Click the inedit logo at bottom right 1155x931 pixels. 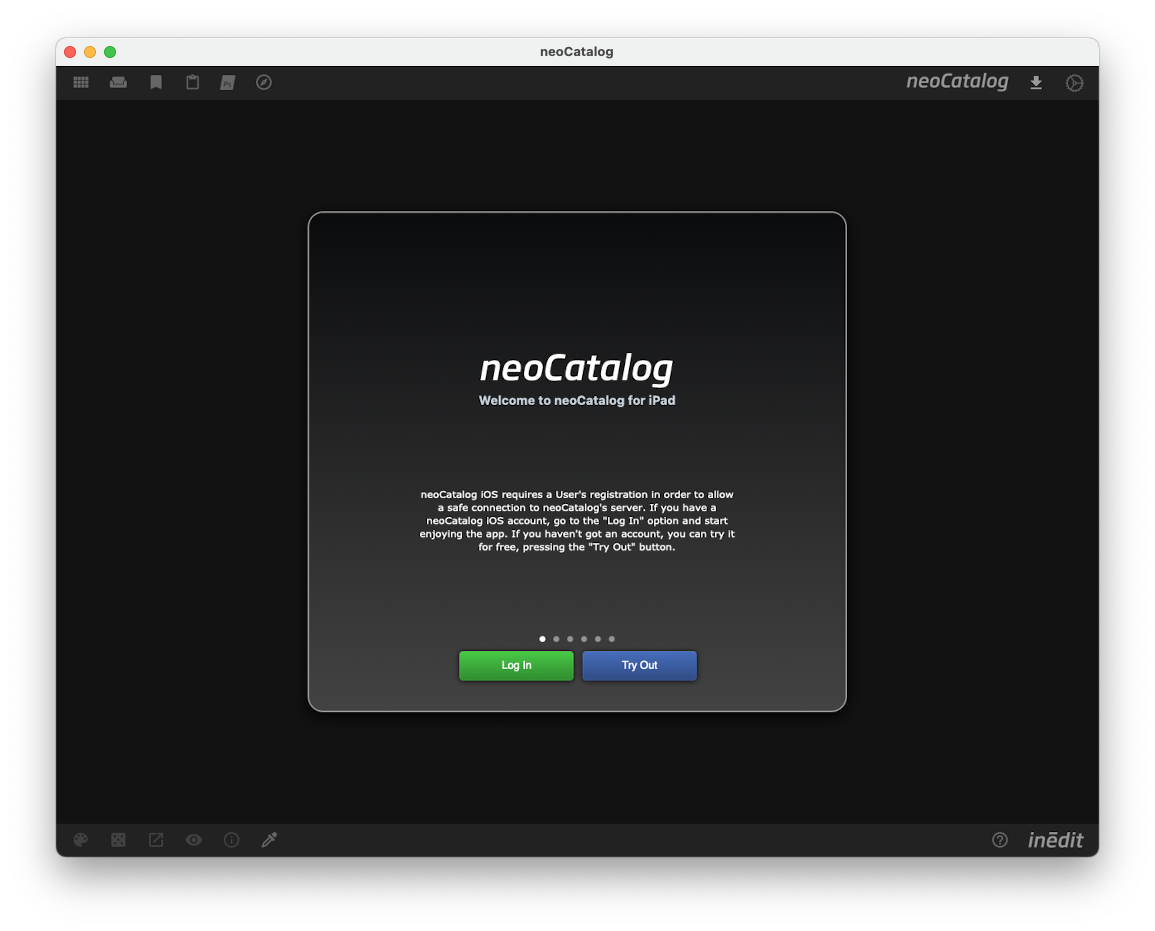tap(1056, 840)
